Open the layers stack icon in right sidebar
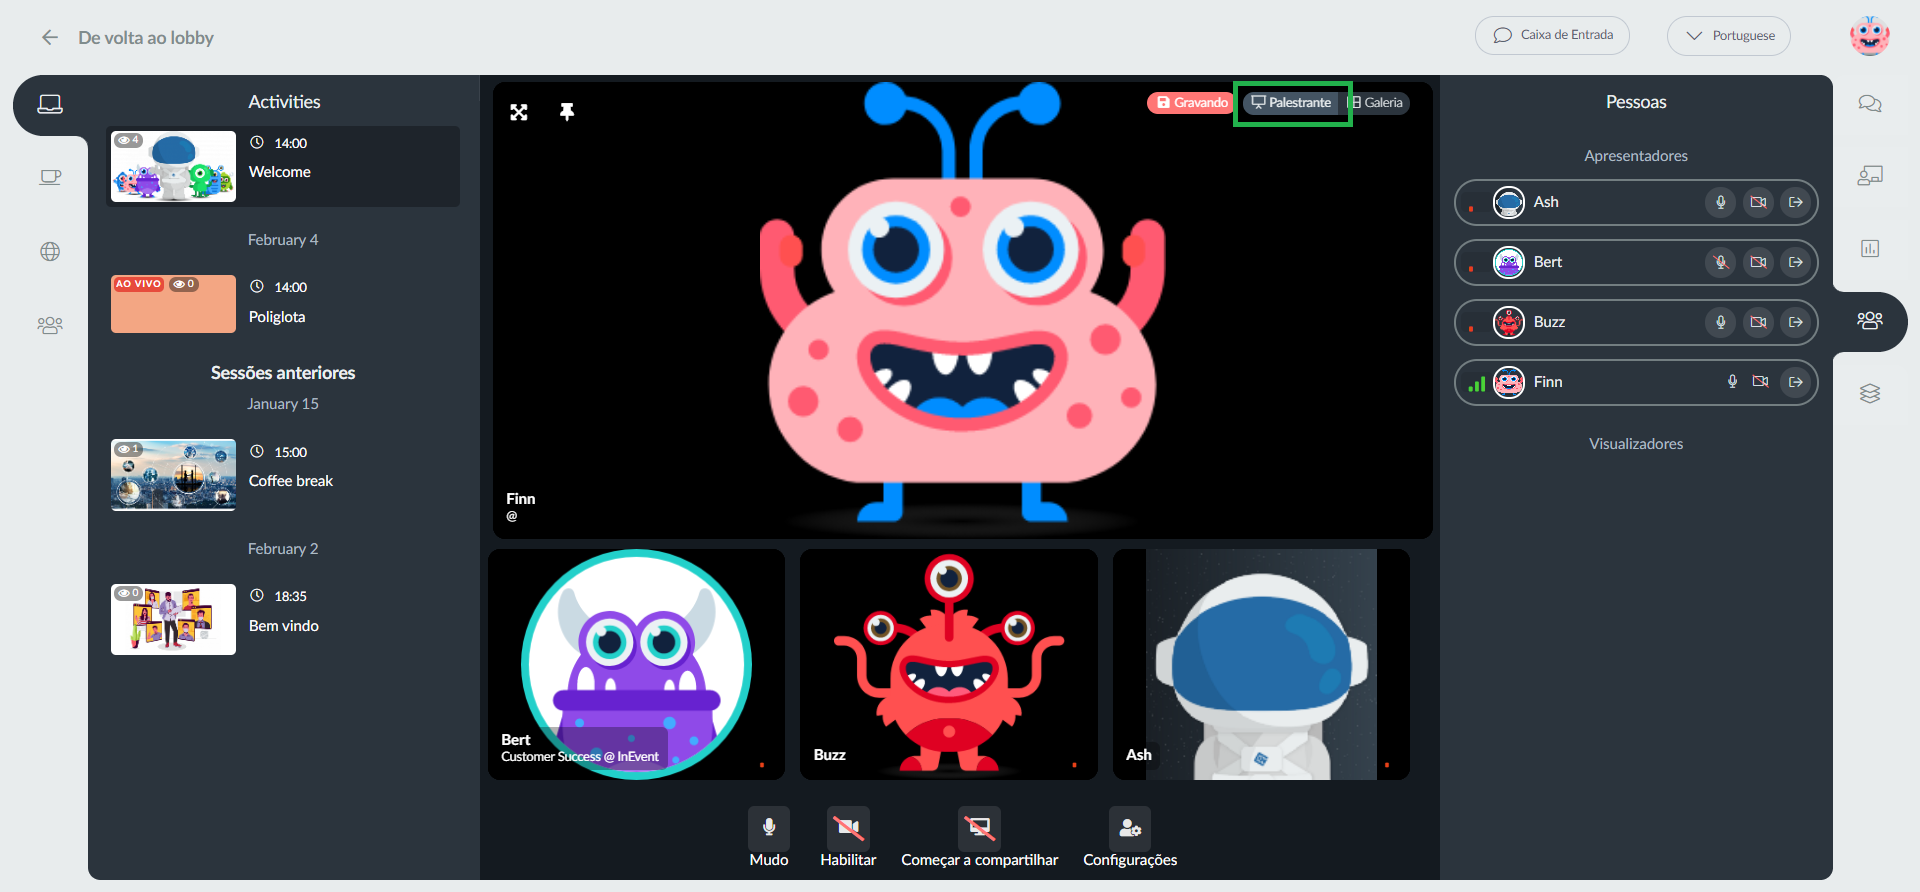Viewport: 1920px width, 892px height. pyautogui.click(x=1870, y=393)
